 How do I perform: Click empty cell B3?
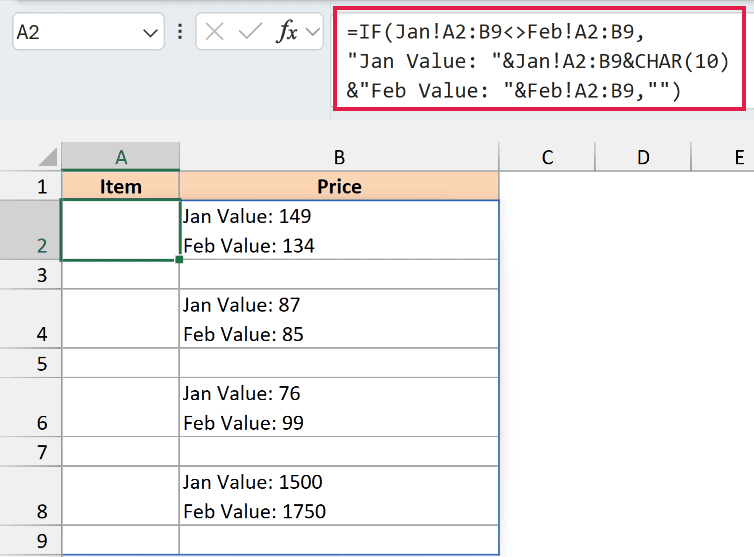339,275
